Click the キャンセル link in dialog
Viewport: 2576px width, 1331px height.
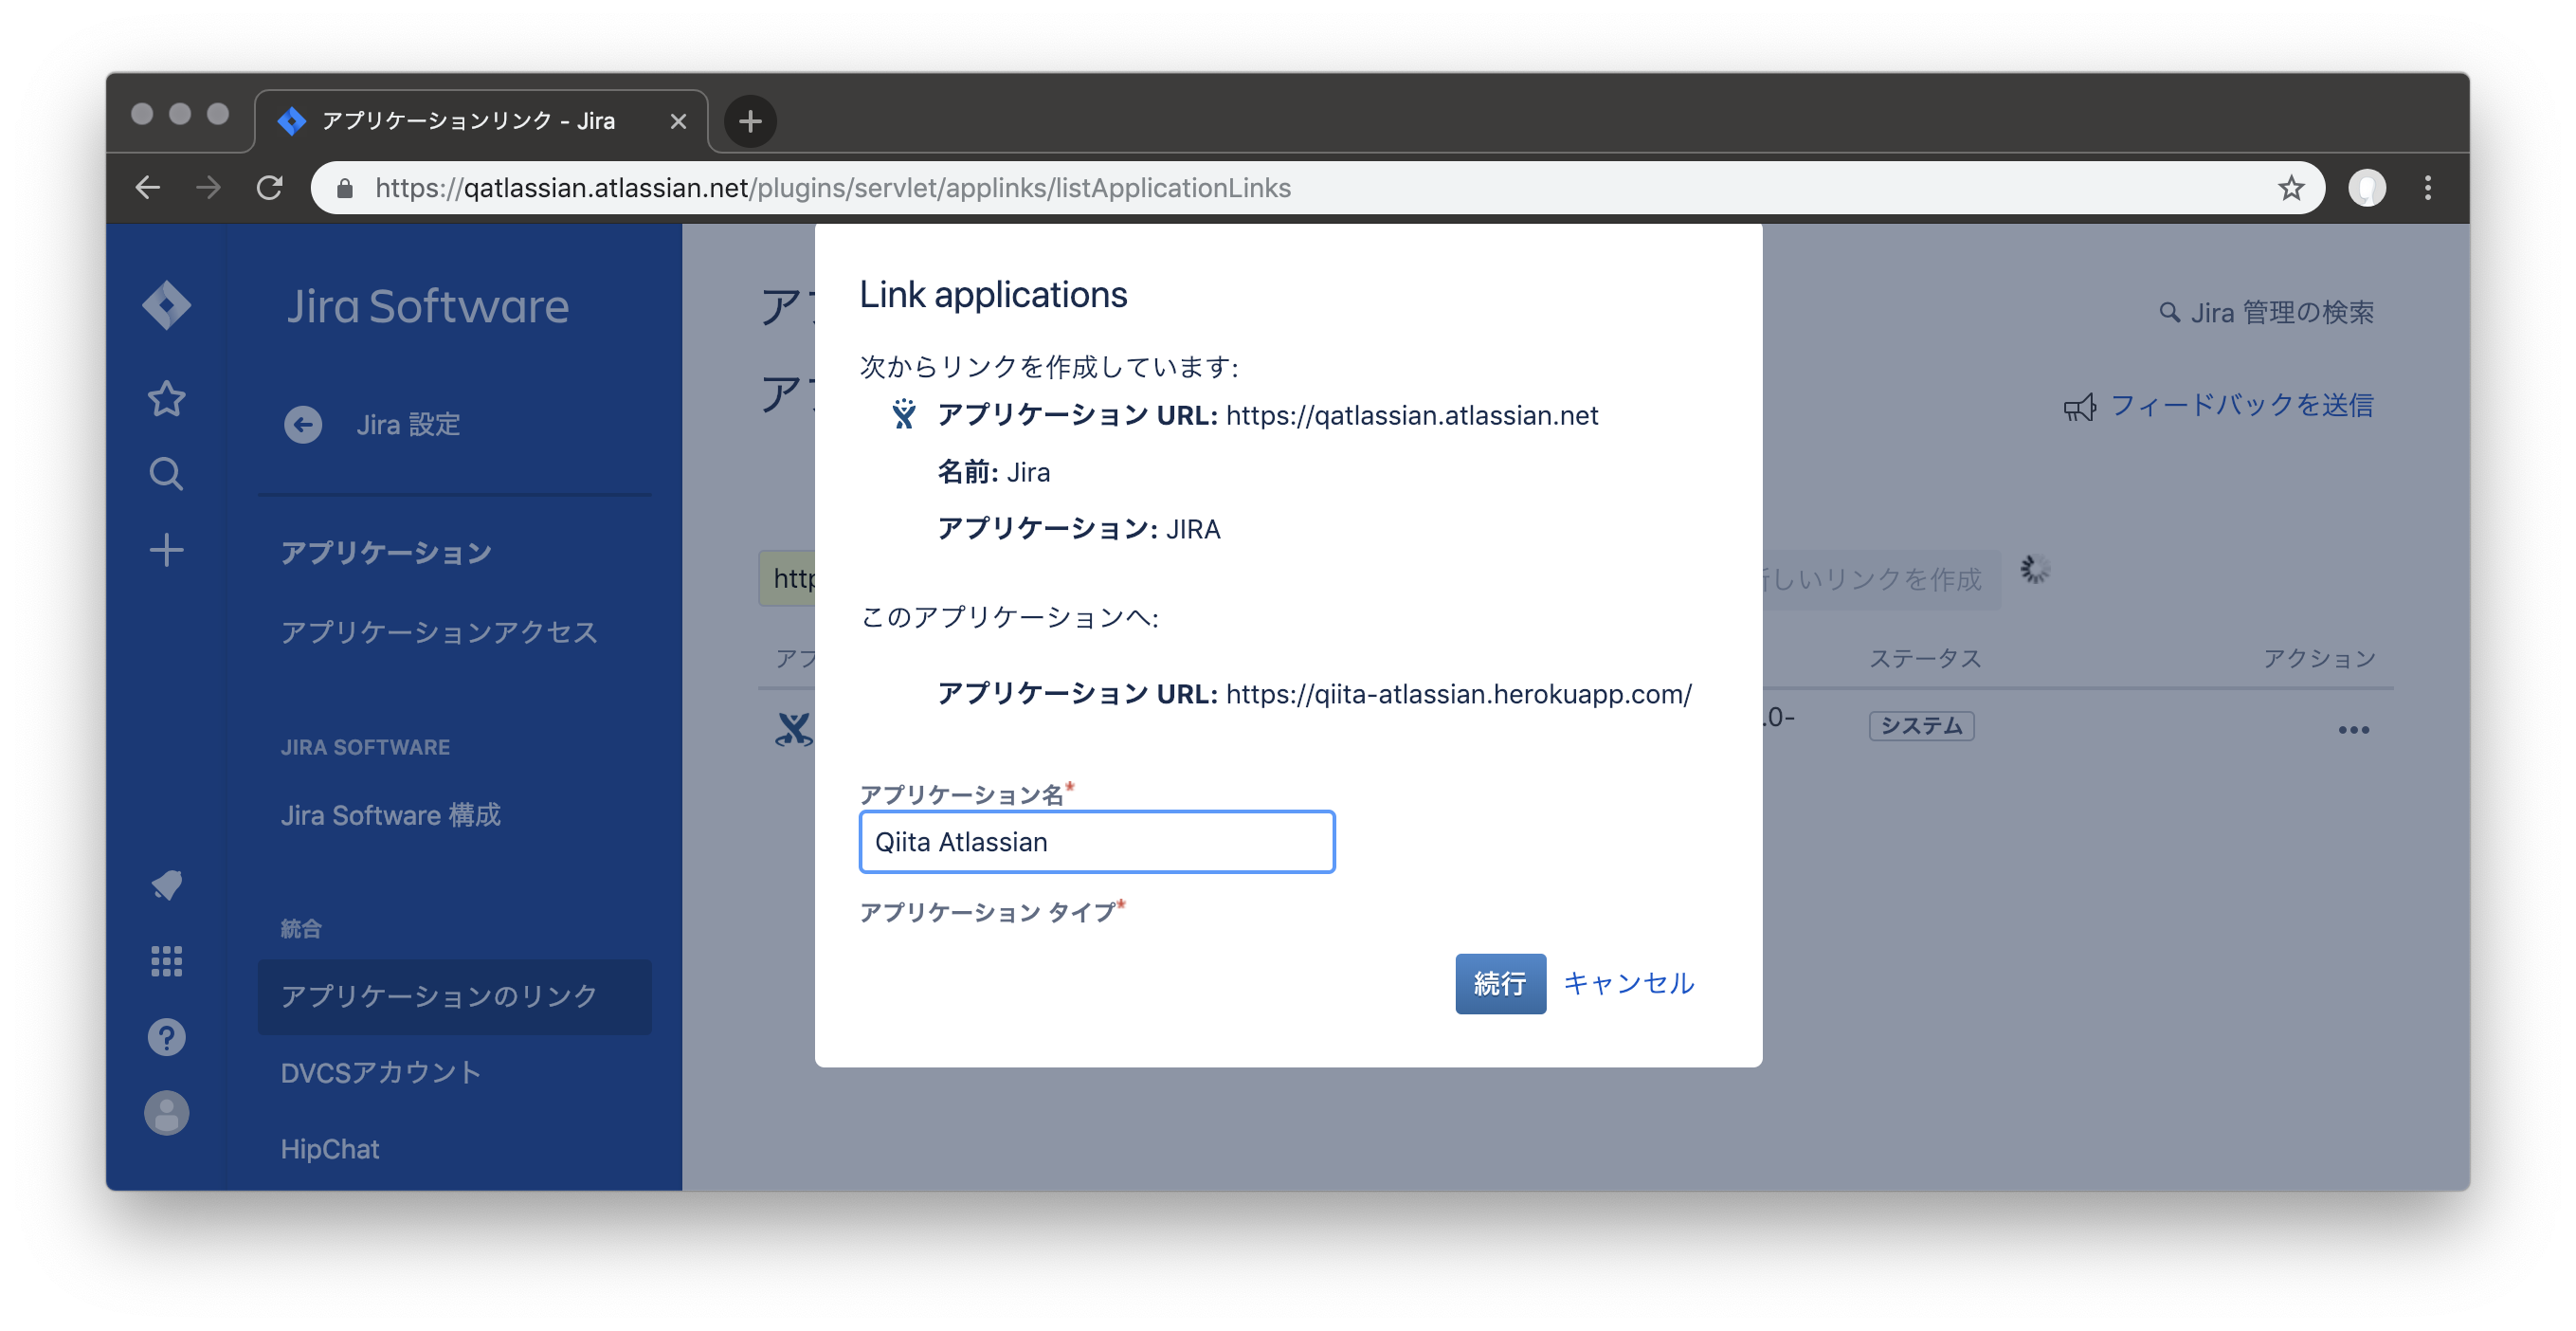point(1627,982)
